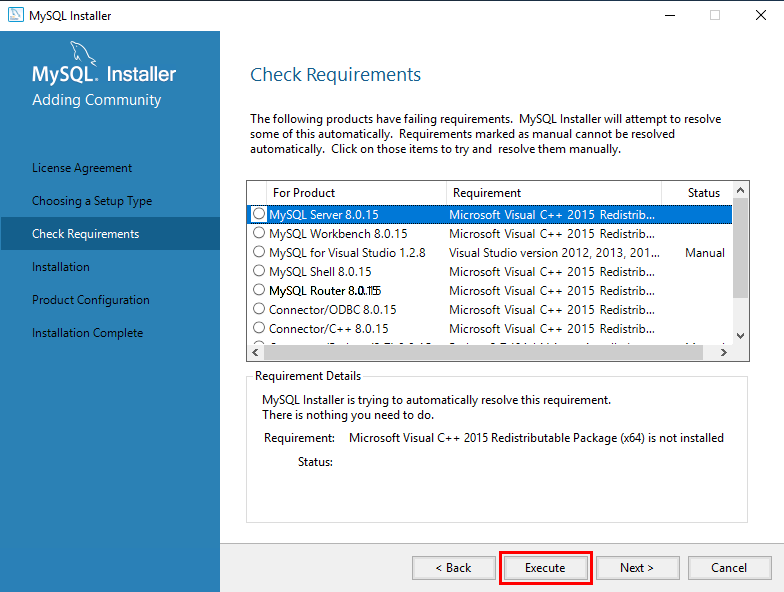
Task: Open the Installation sidebar step
Action: point(60,267)
